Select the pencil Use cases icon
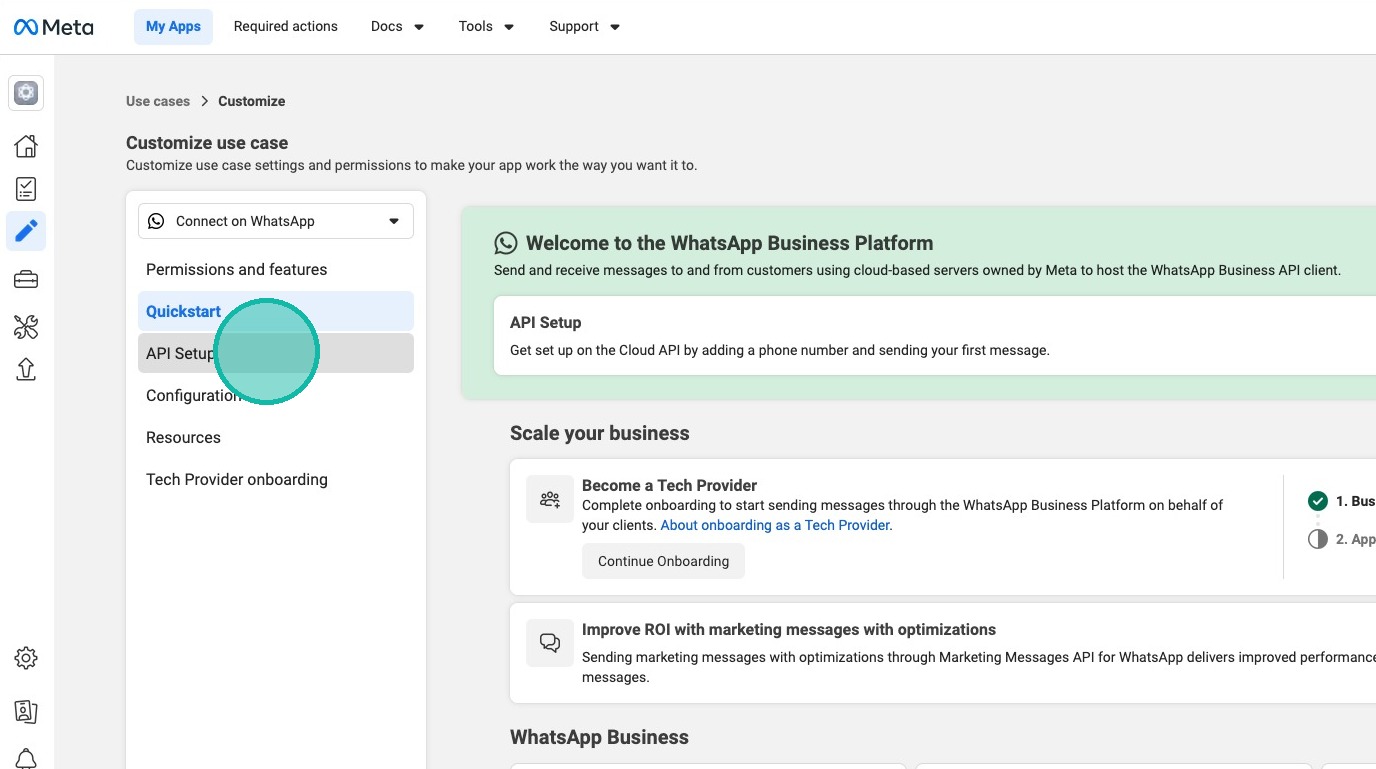 [26, 231]
